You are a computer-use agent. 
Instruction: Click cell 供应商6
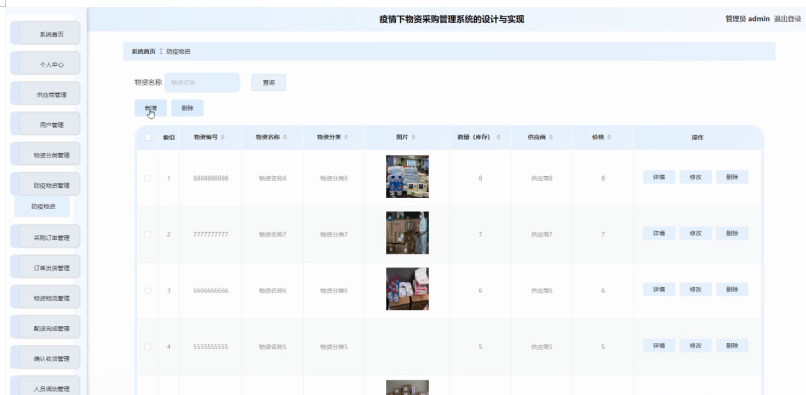coord(542,291)
